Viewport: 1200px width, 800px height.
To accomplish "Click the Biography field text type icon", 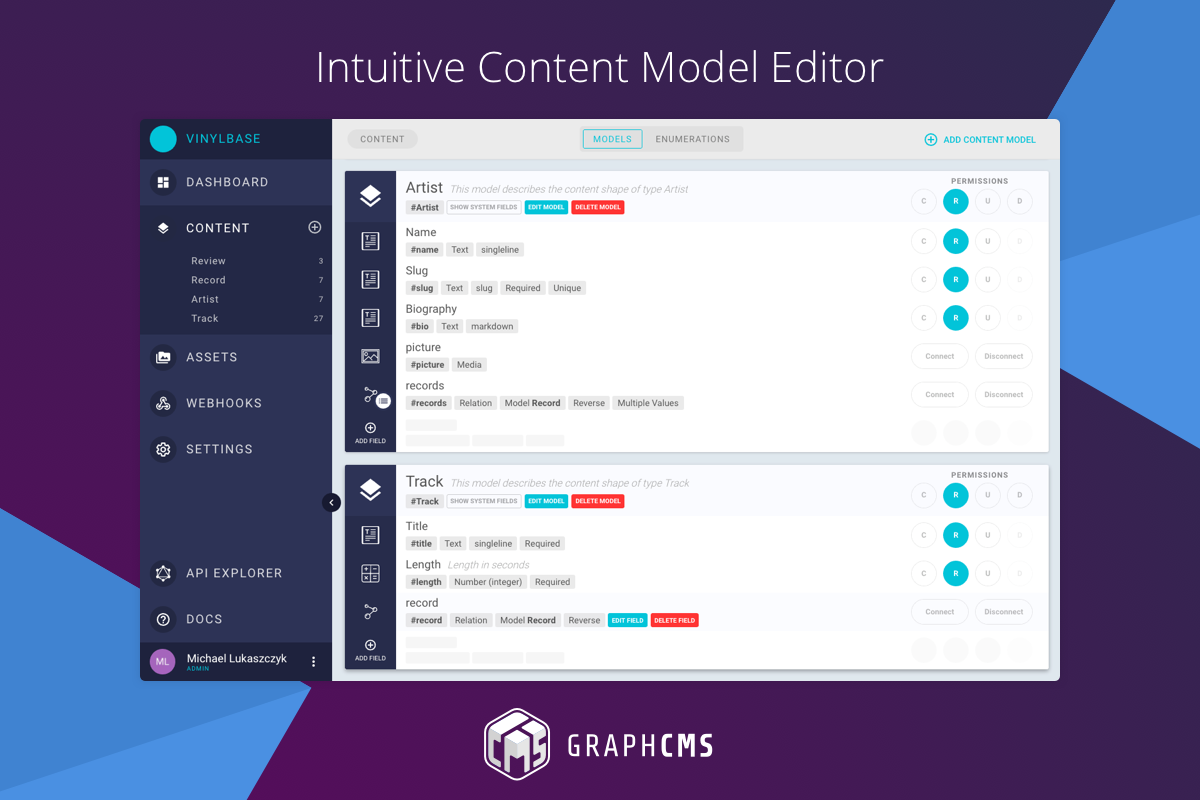I will coord(370,318).
